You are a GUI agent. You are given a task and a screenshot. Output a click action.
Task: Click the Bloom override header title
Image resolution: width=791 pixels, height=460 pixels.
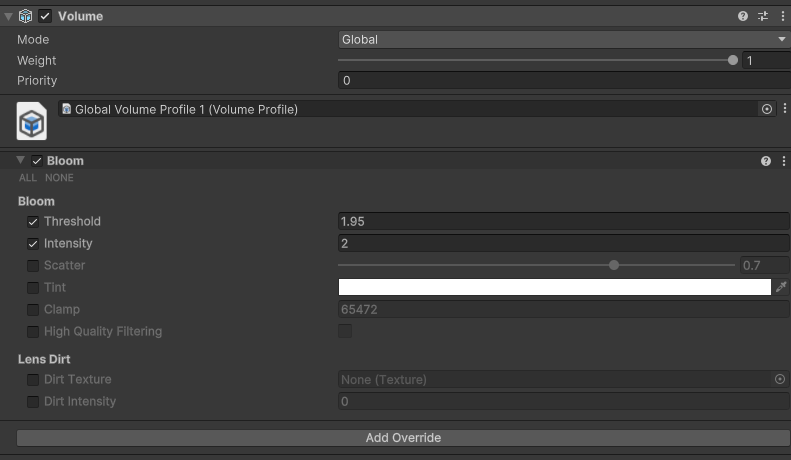click(65, 161)
